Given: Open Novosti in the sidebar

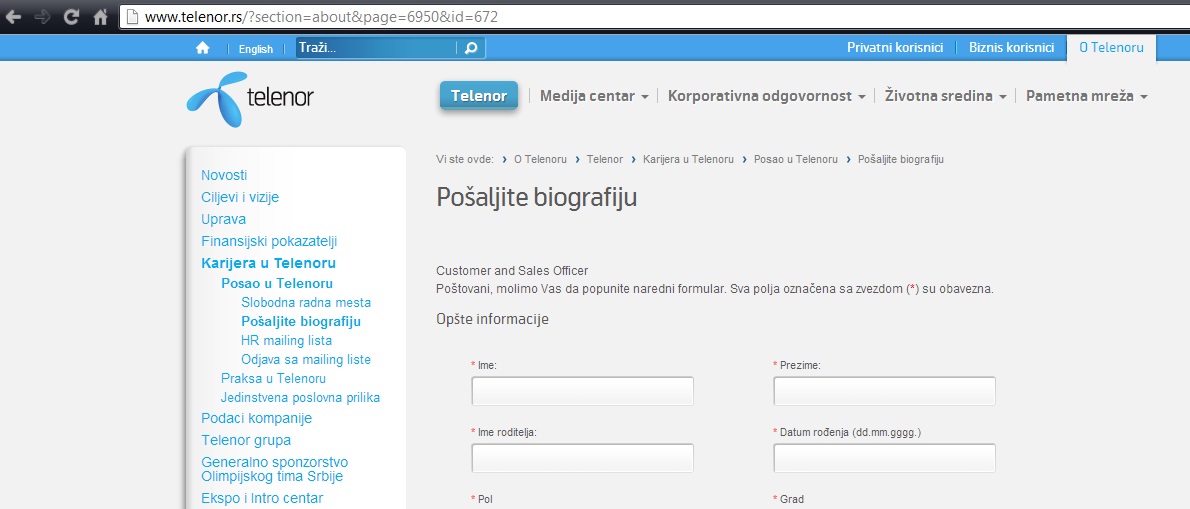Looking at the screenshot, I should point(224,175).
